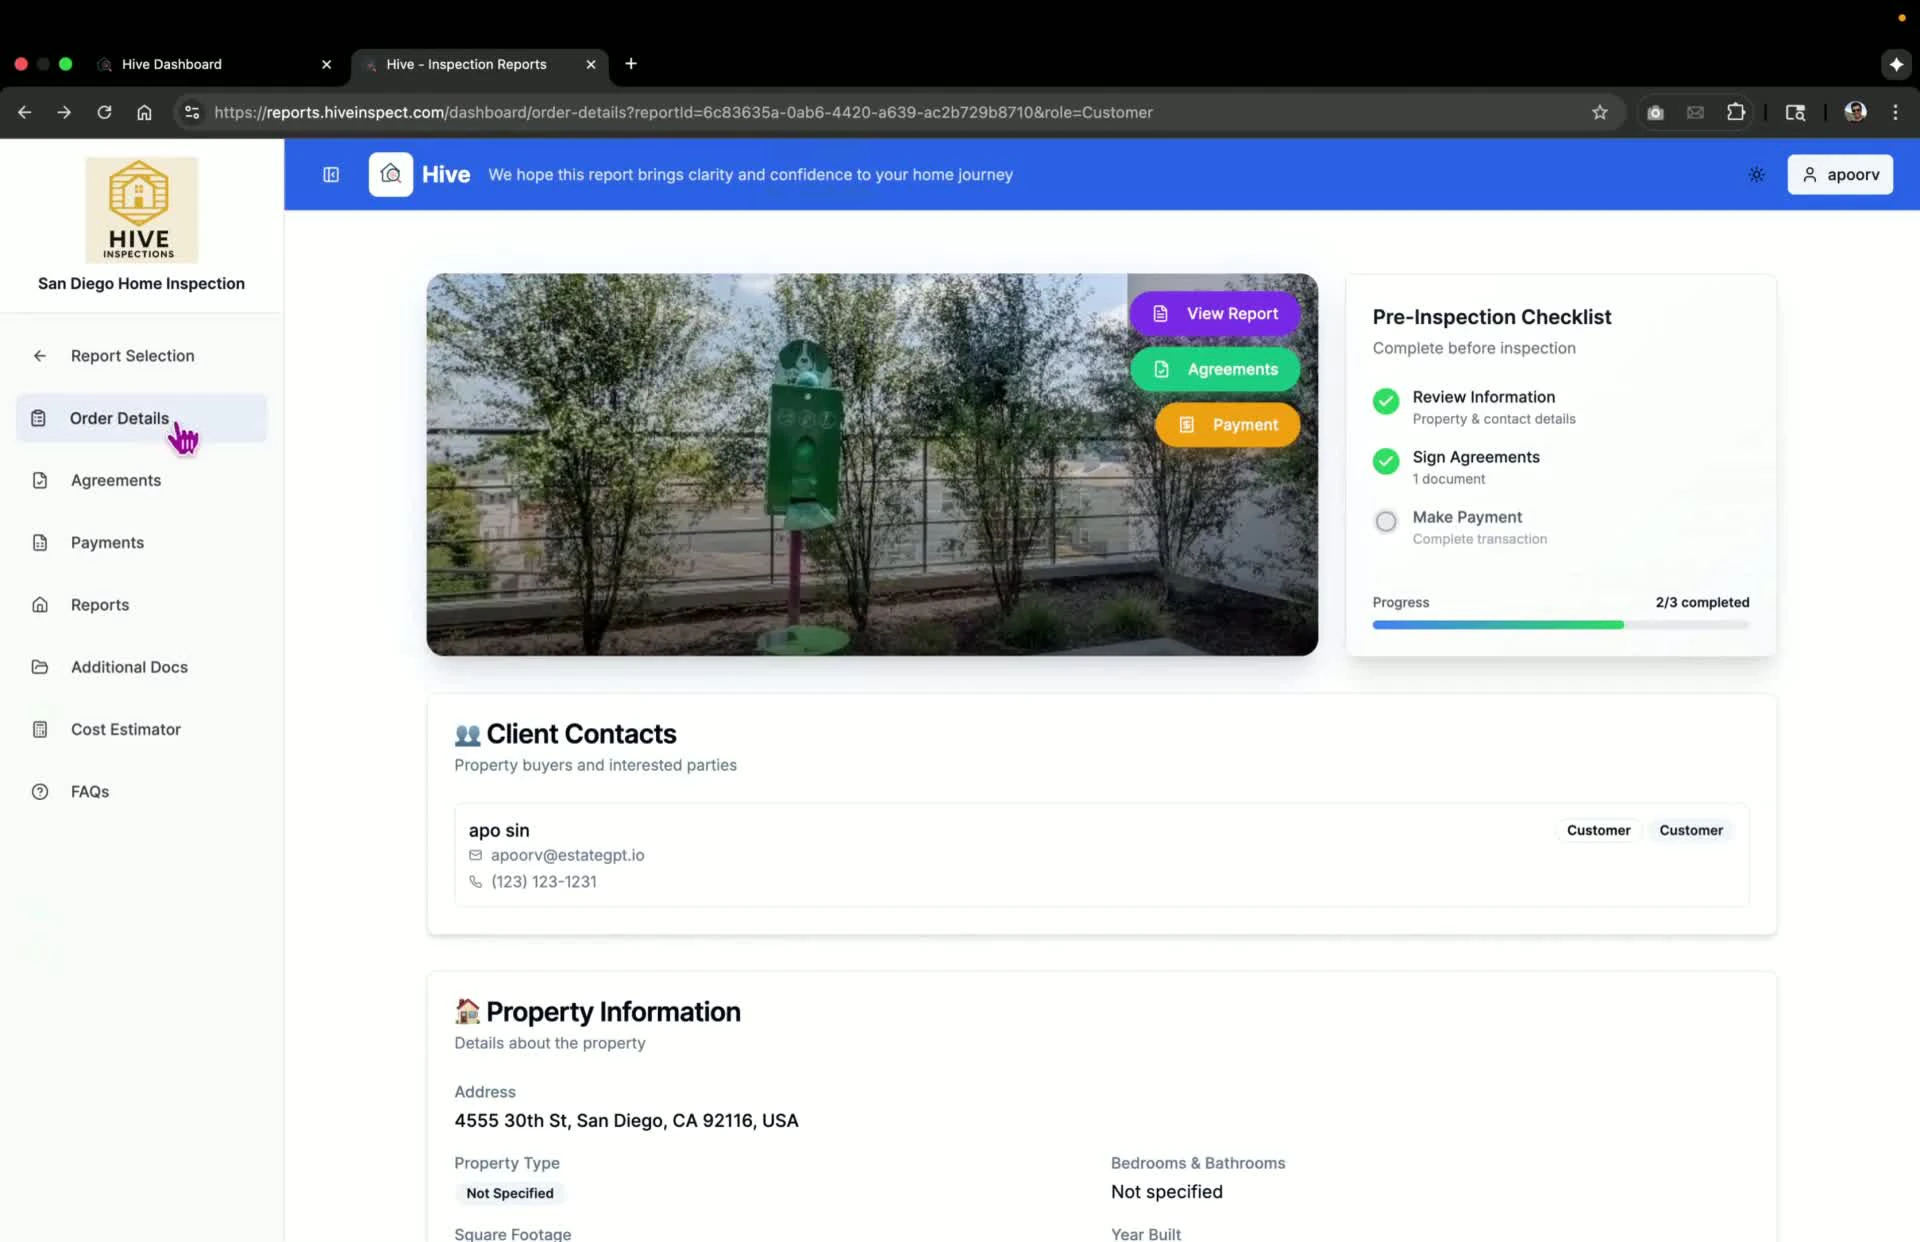Reload the page
Image resolution: width=1920 pixels, height=1242 pixels.
pos(104,113)
